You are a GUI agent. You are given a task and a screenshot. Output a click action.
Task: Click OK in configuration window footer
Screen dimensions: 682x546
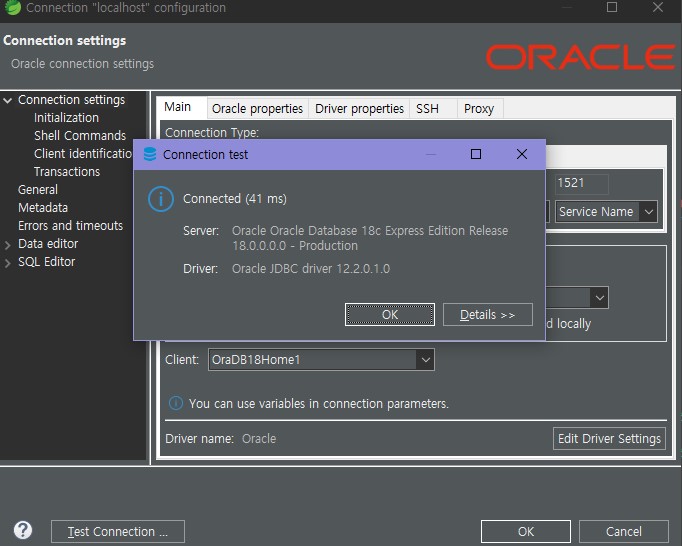point(525,532)
